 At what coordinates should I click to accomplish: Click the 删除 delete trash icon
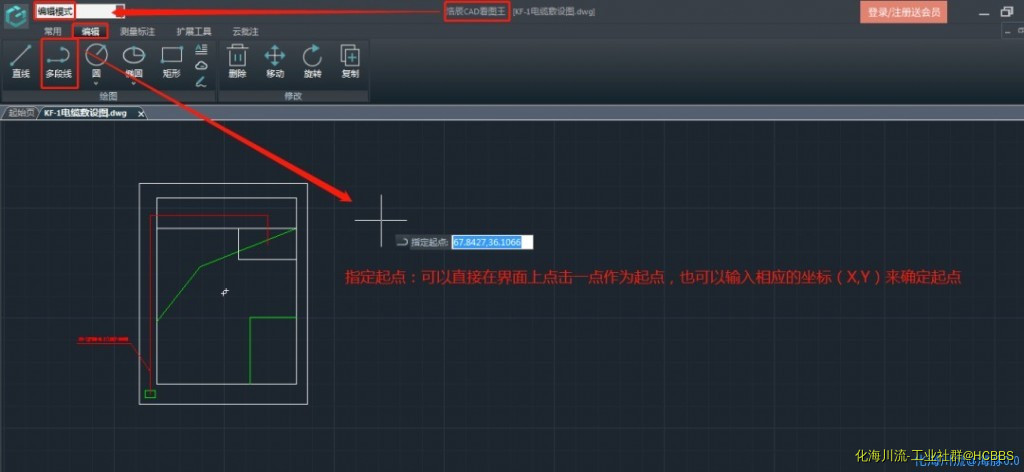237,60
